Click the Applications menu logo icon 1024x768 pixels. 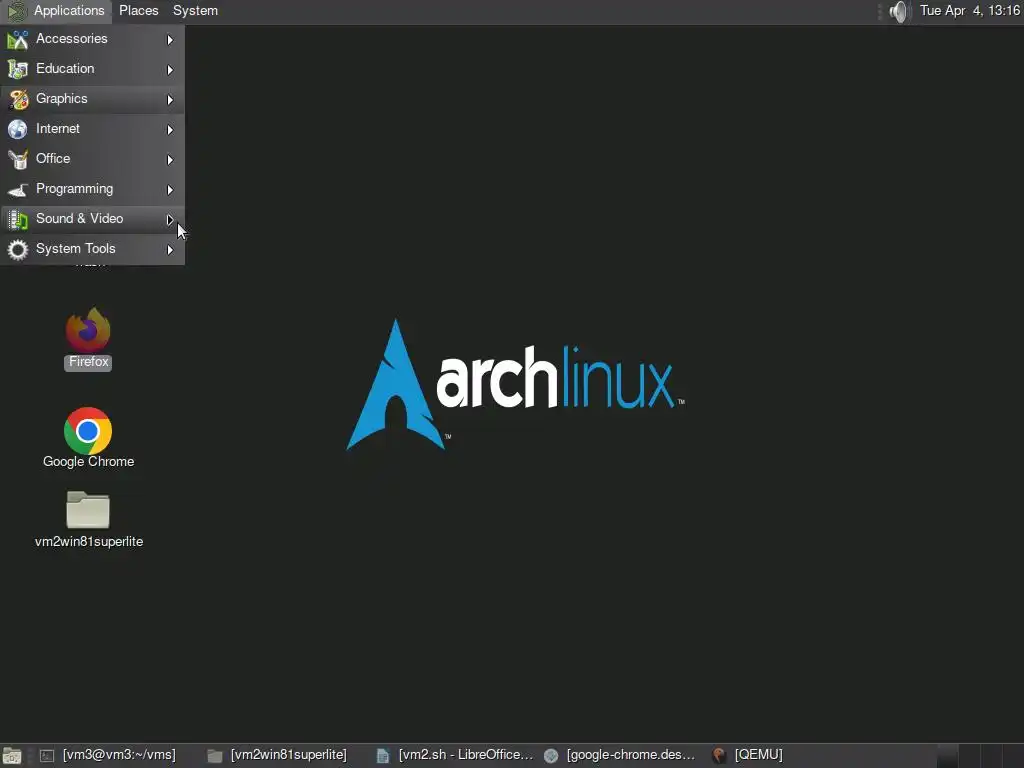[16, 11]
